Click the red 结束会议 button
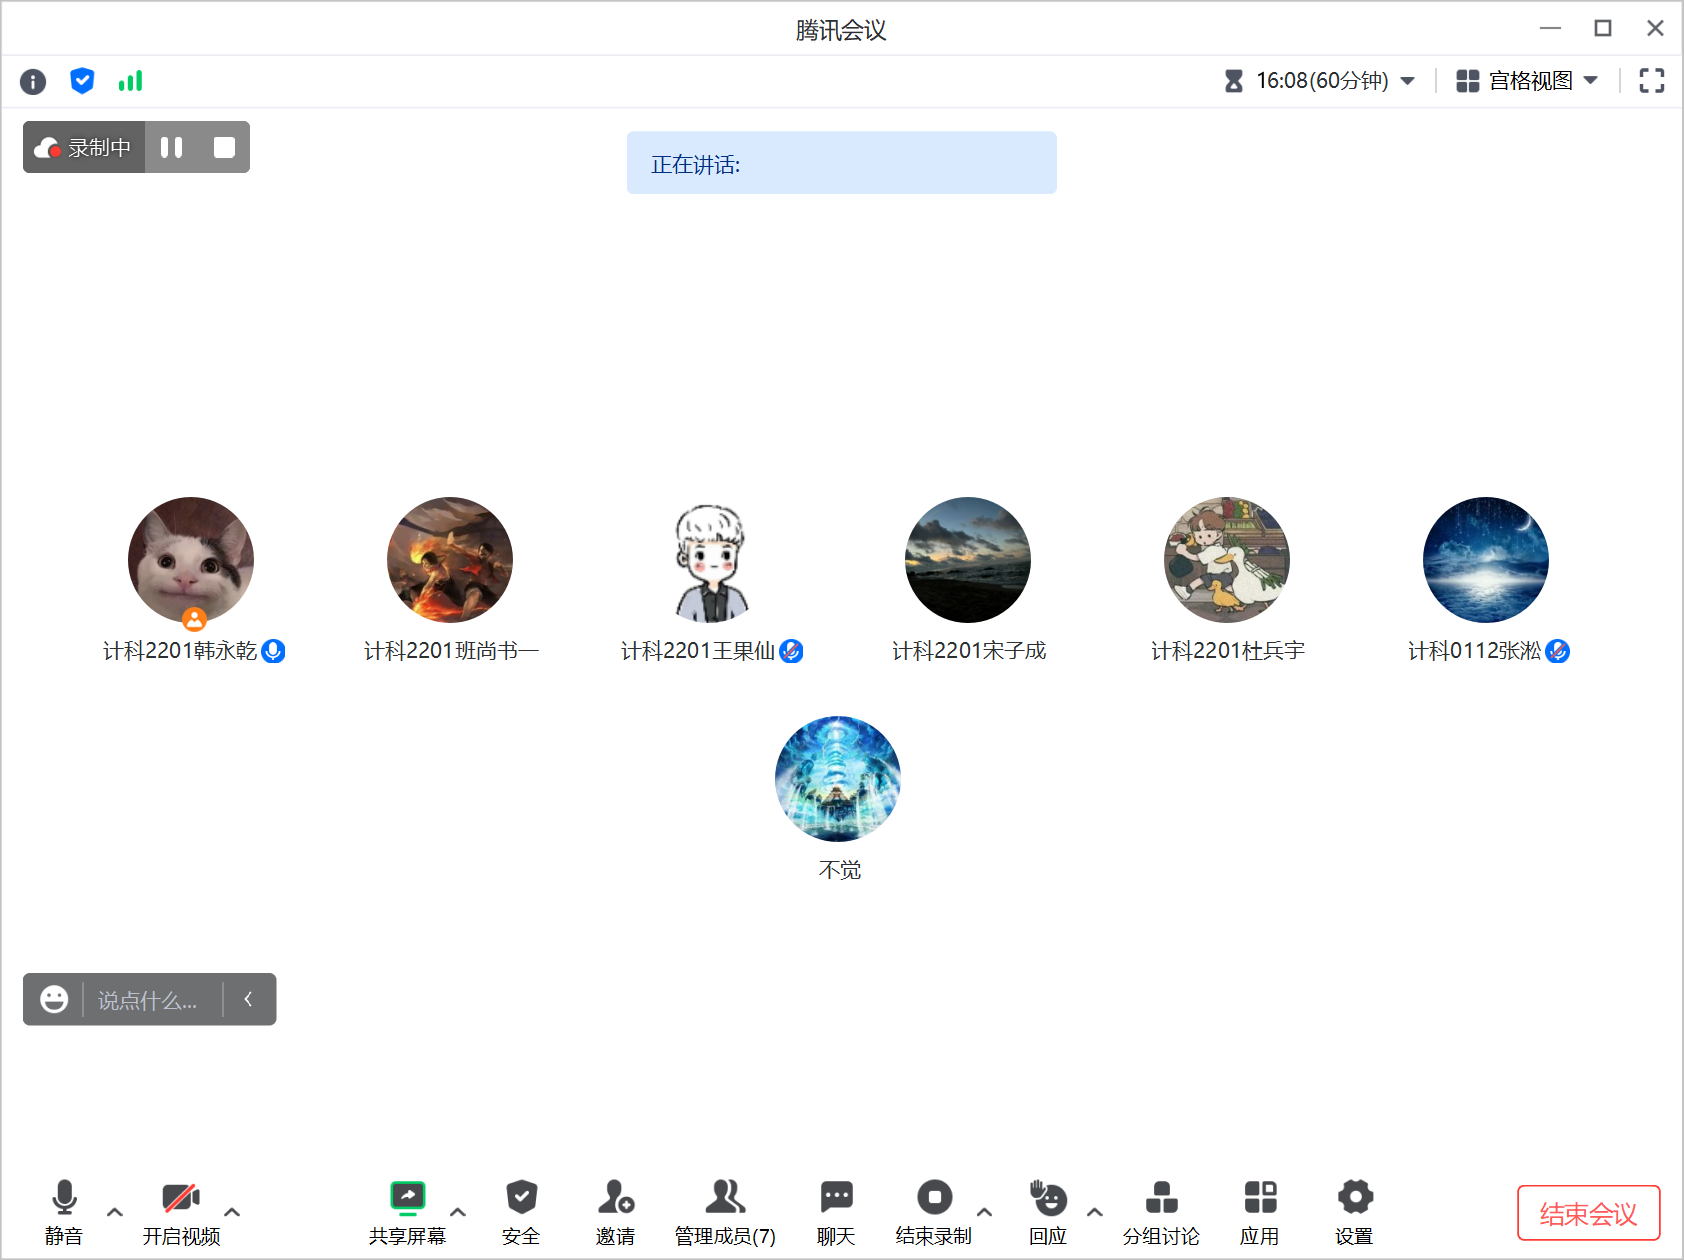1684x1260 pixels. point(1588,1213)
